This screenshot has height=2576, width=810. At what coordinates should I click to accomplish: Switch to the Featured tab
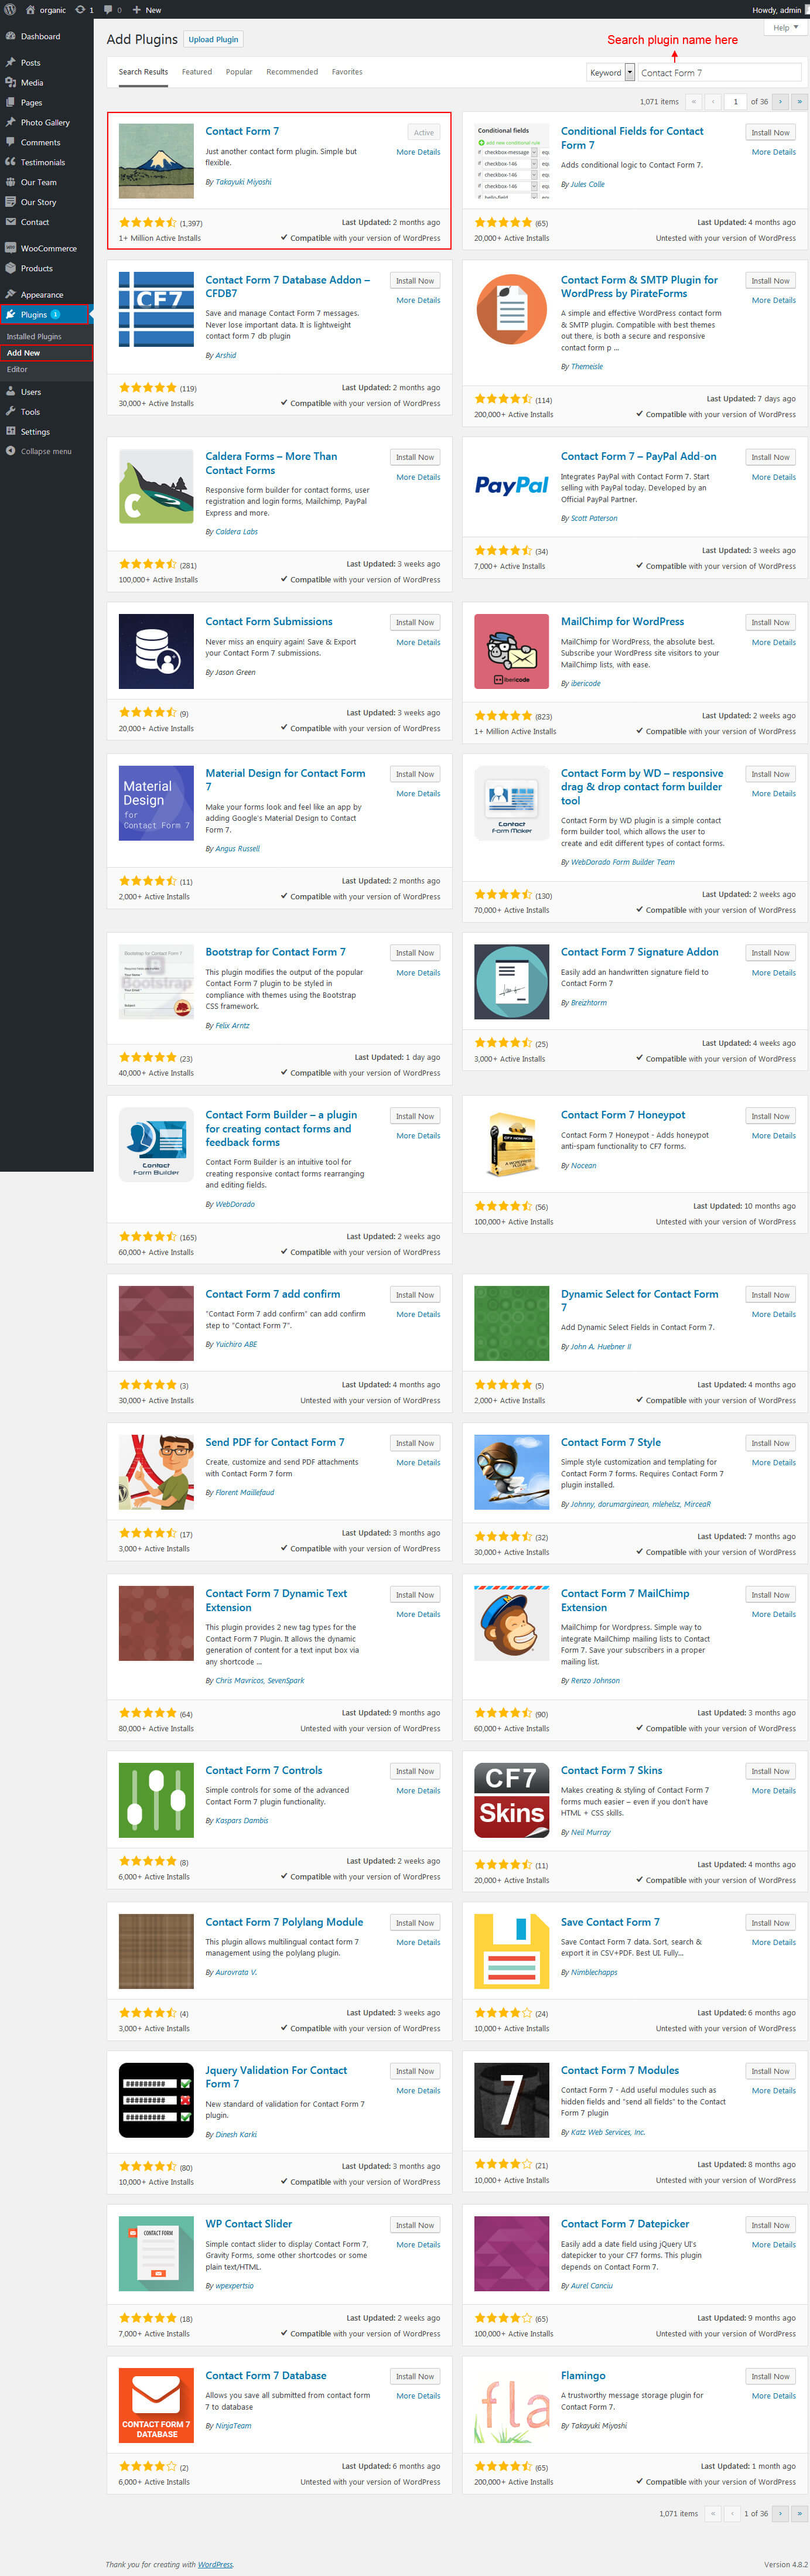(x=196, y=72)
